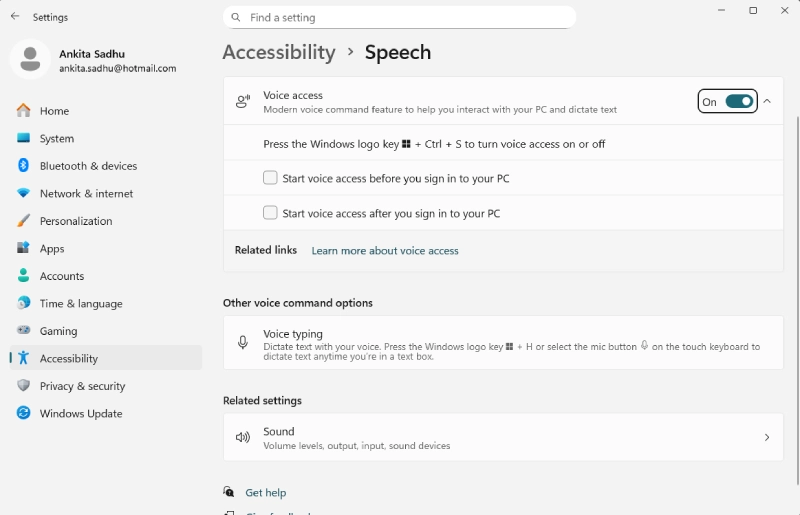Open Sound settings via right chevron
The width and height of the screenshot is (800, 515).
click(767, 437)
